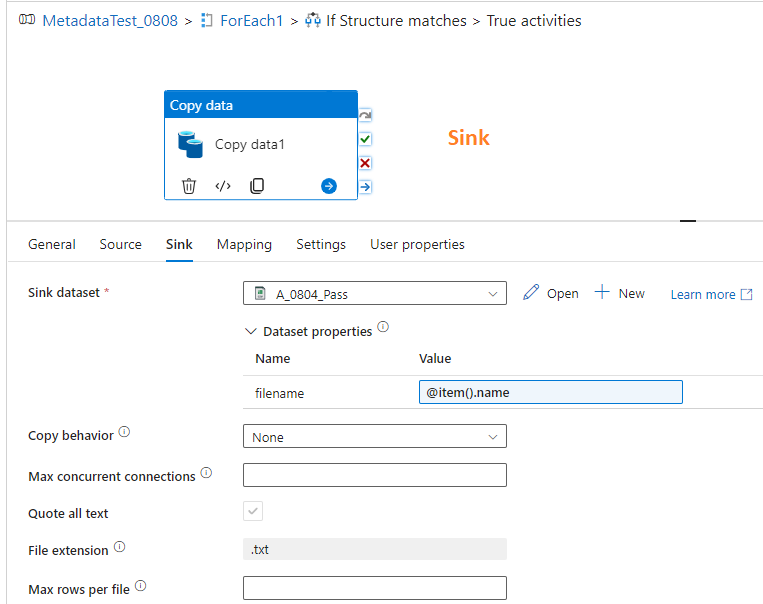Click the green success checkmark output connector
Screen dimensions: 763x604
[x=365, y=139]
